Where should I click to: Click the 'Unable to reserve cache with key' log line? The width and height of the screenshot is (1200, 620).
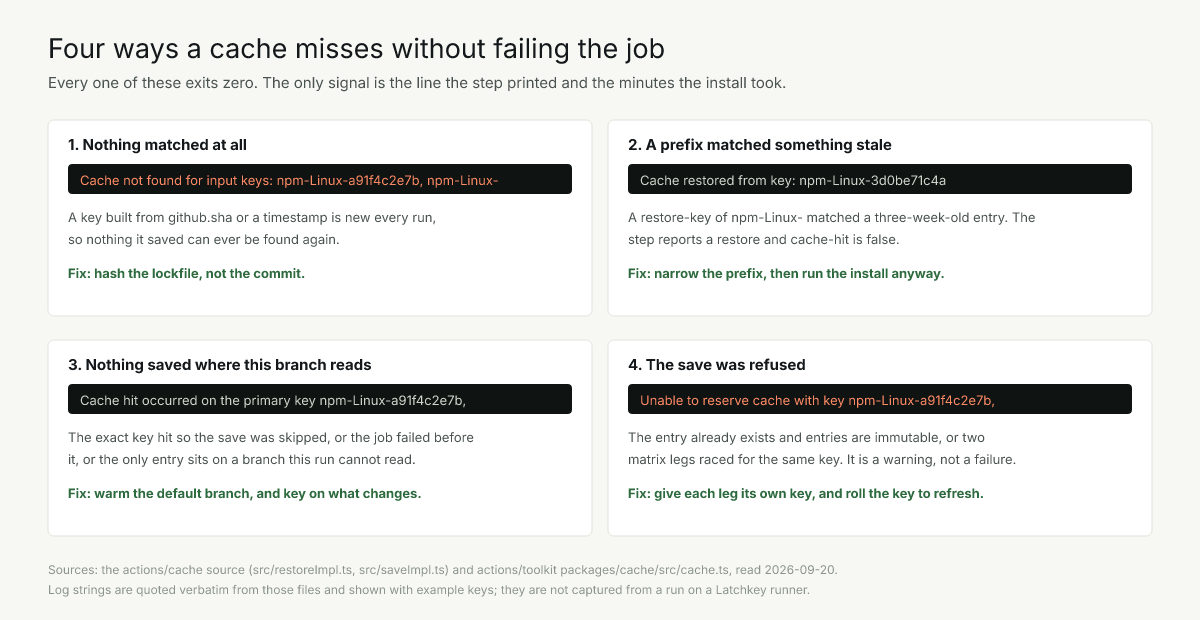tap(880, 400)
